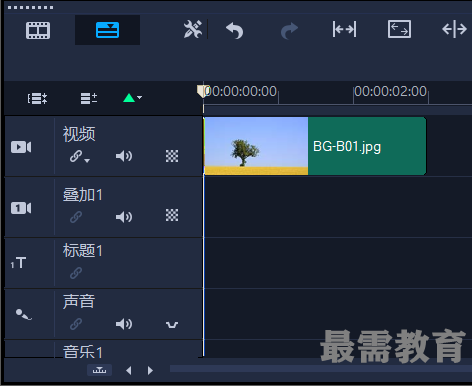Image resolution: width=472 pixels, height=386 pixels.
Task: Click the scroll-track-height button at bottom
Action: tap(99, 370)
